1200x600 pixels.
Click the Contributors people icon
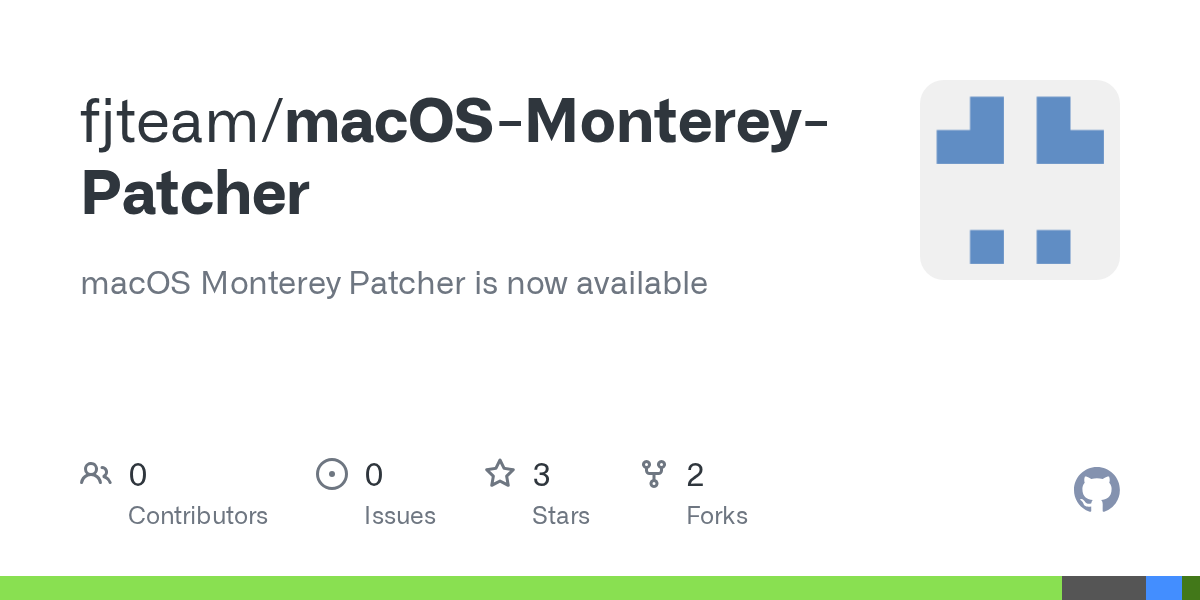click(96, 474)
